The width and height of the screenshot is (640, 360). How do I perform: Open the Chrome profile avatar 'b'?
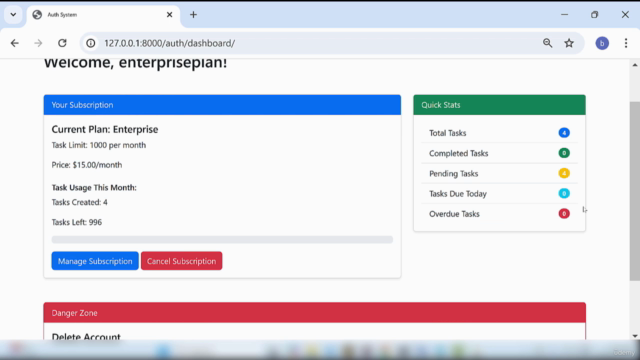[x=602, y=43]
